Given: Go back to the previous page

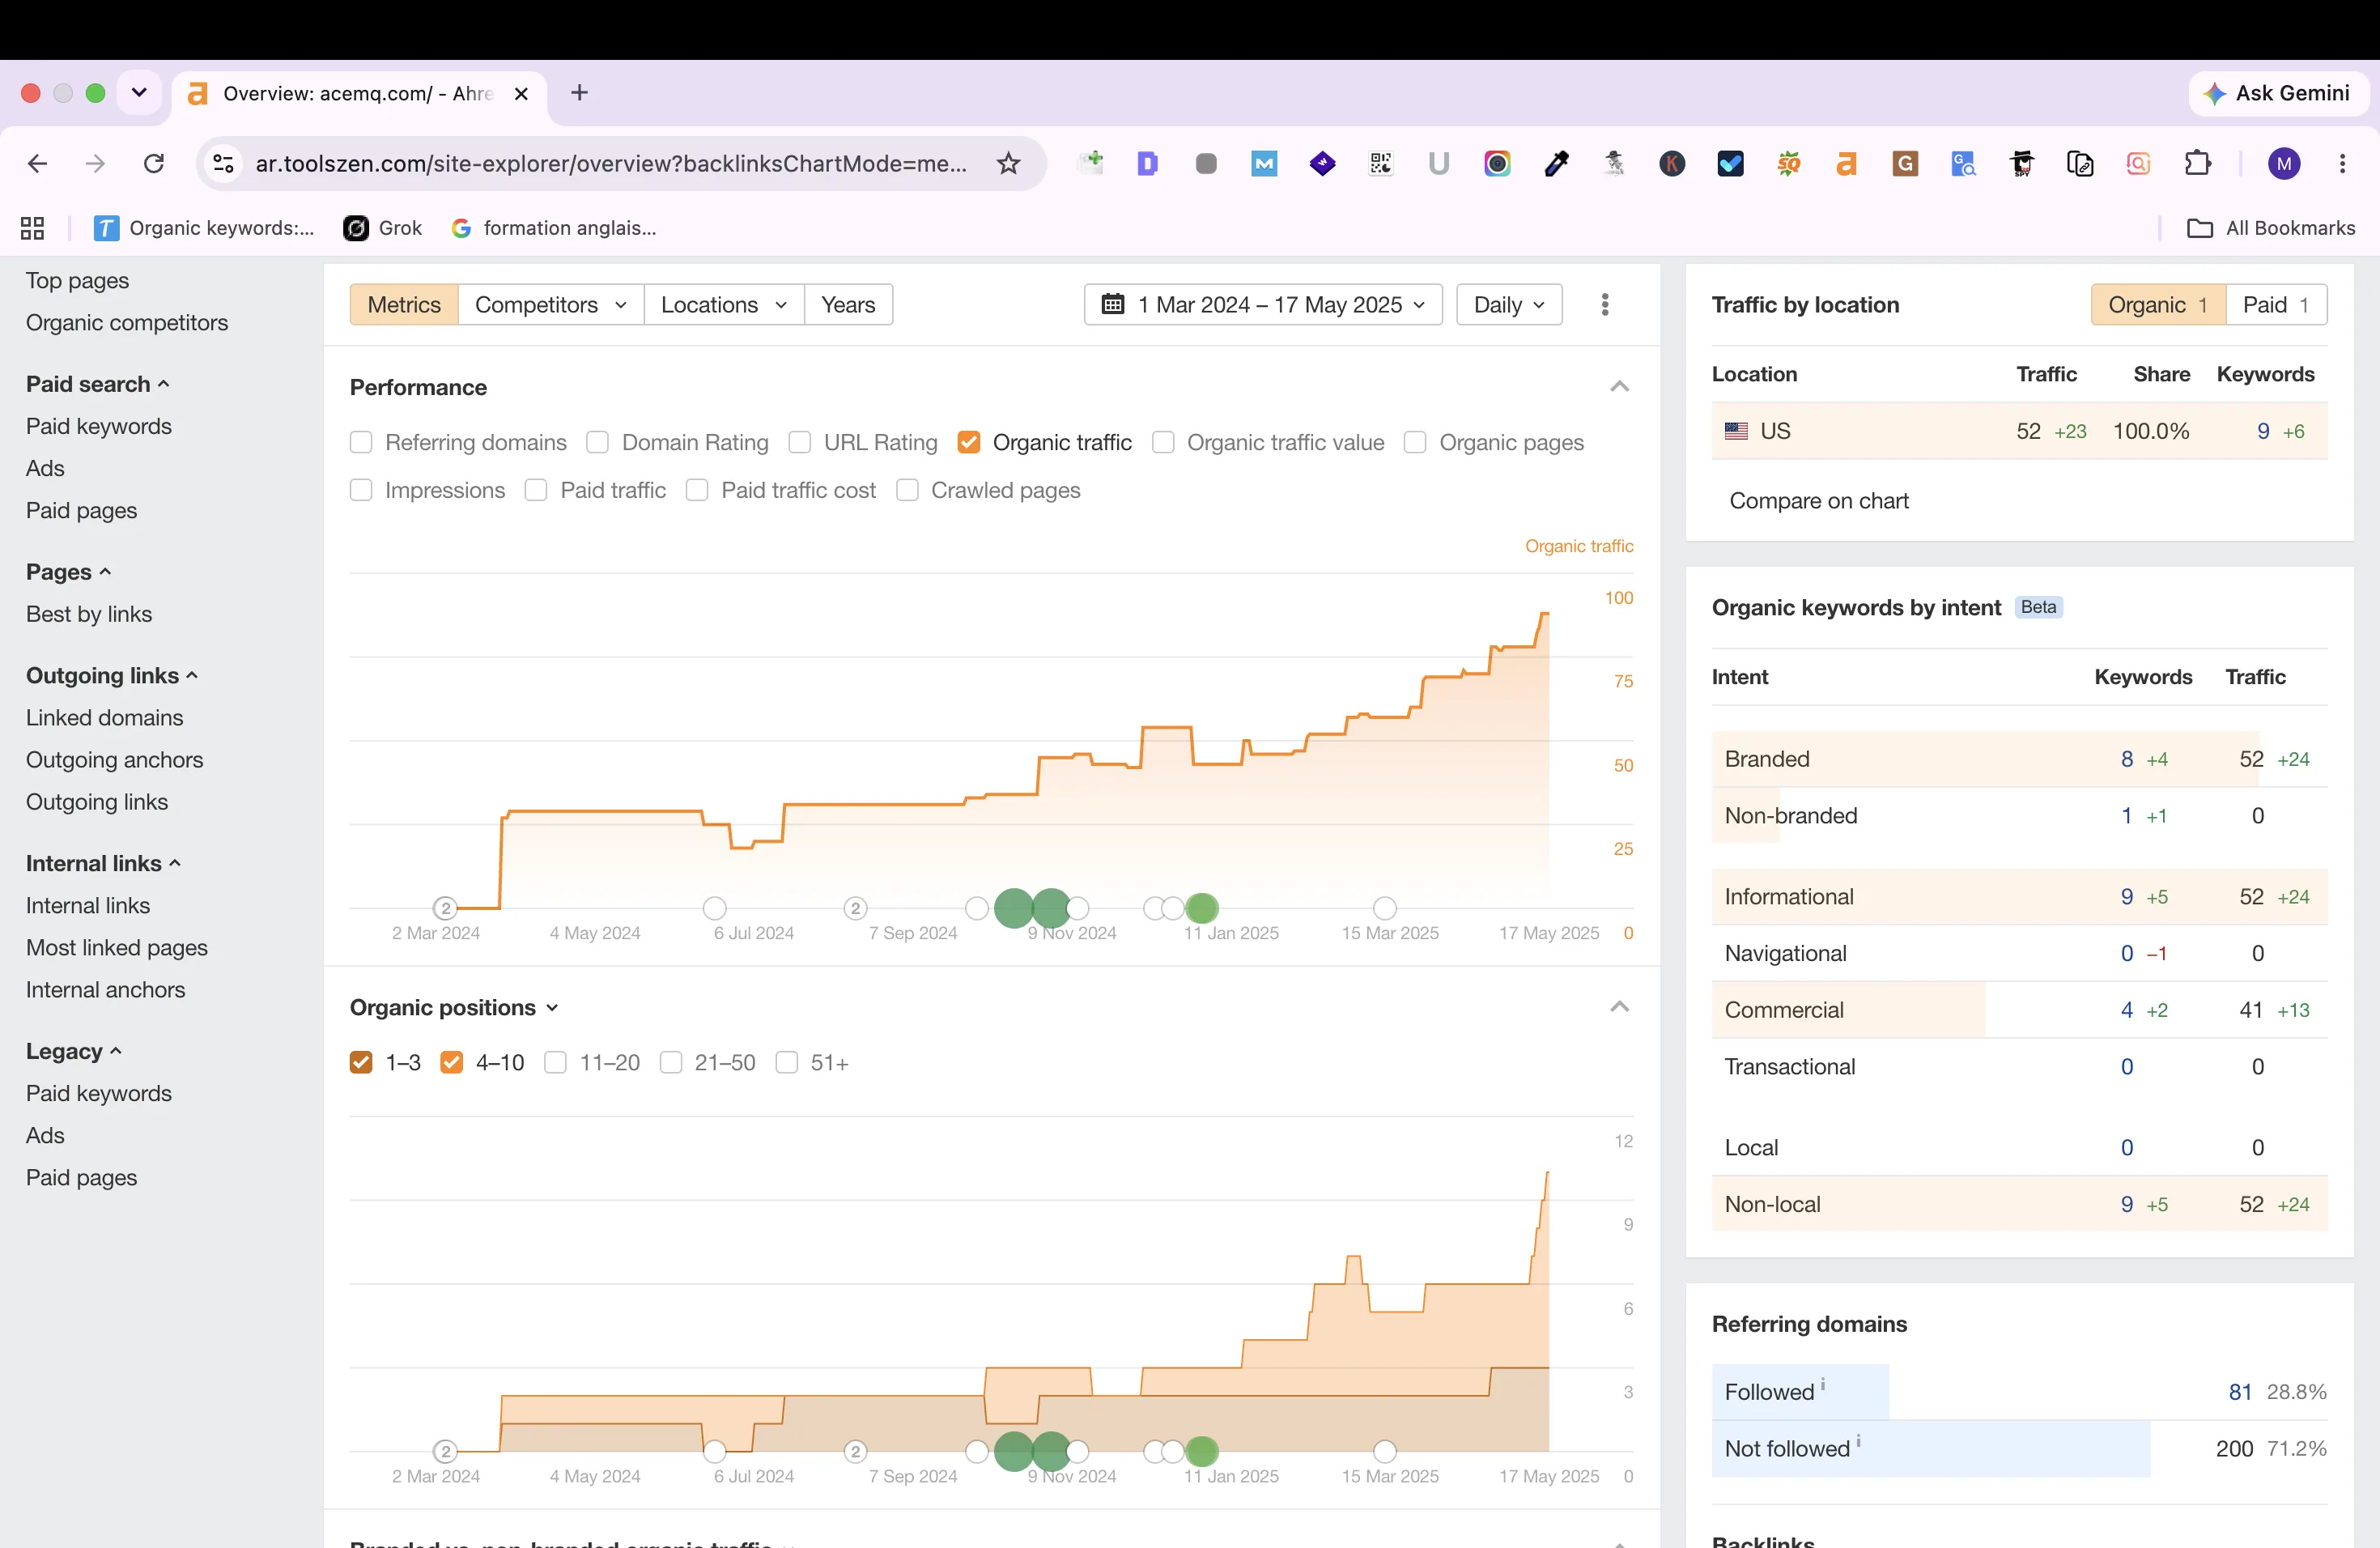Looking at the screenshot, I should (38, 163).
